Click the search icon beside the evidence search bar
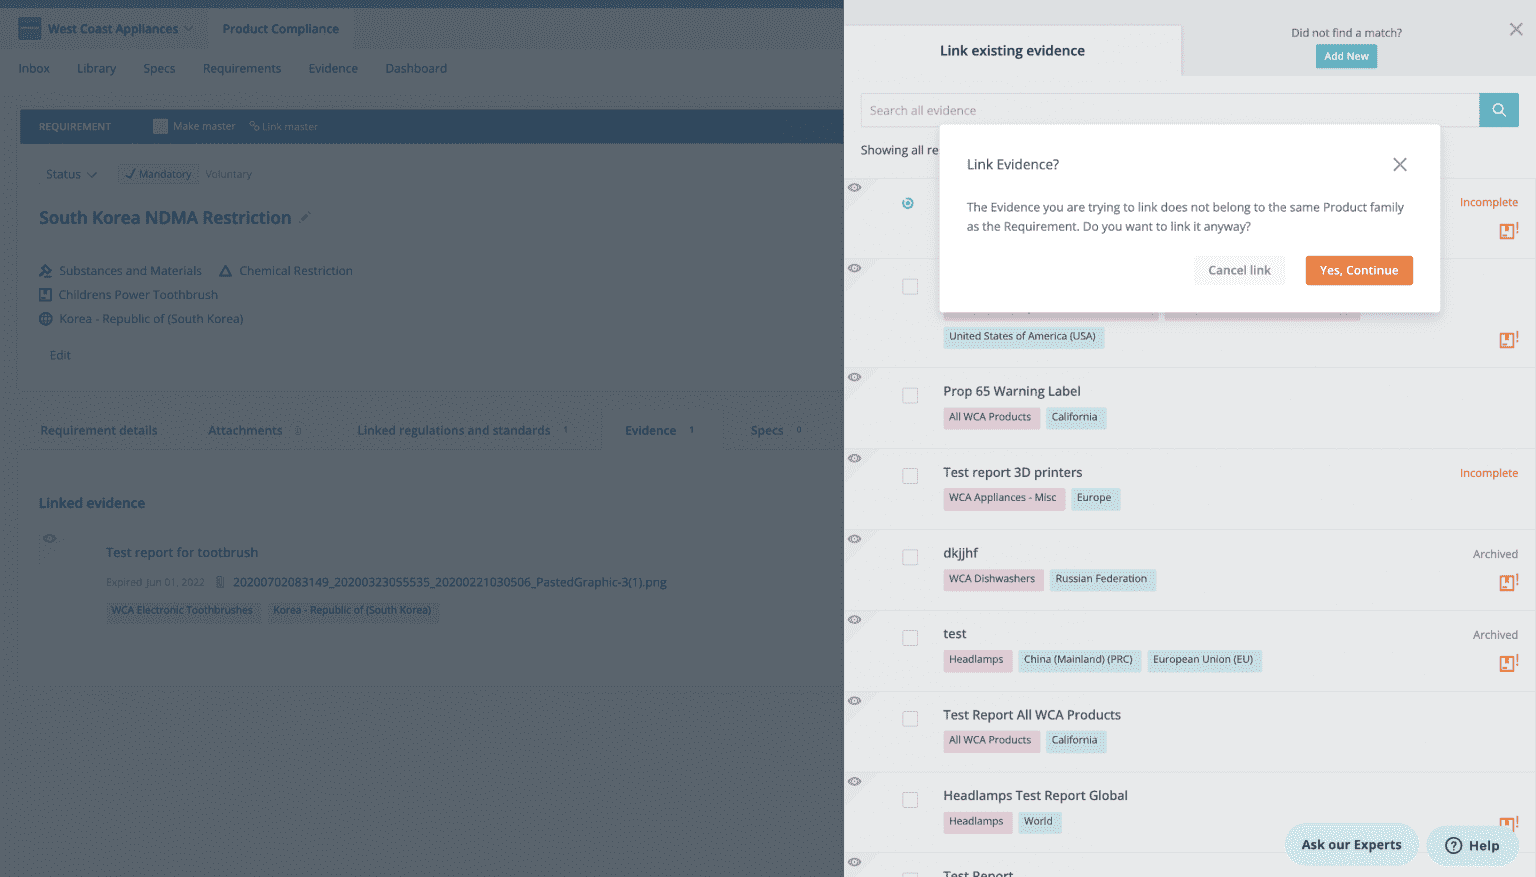 point(1497,109)
